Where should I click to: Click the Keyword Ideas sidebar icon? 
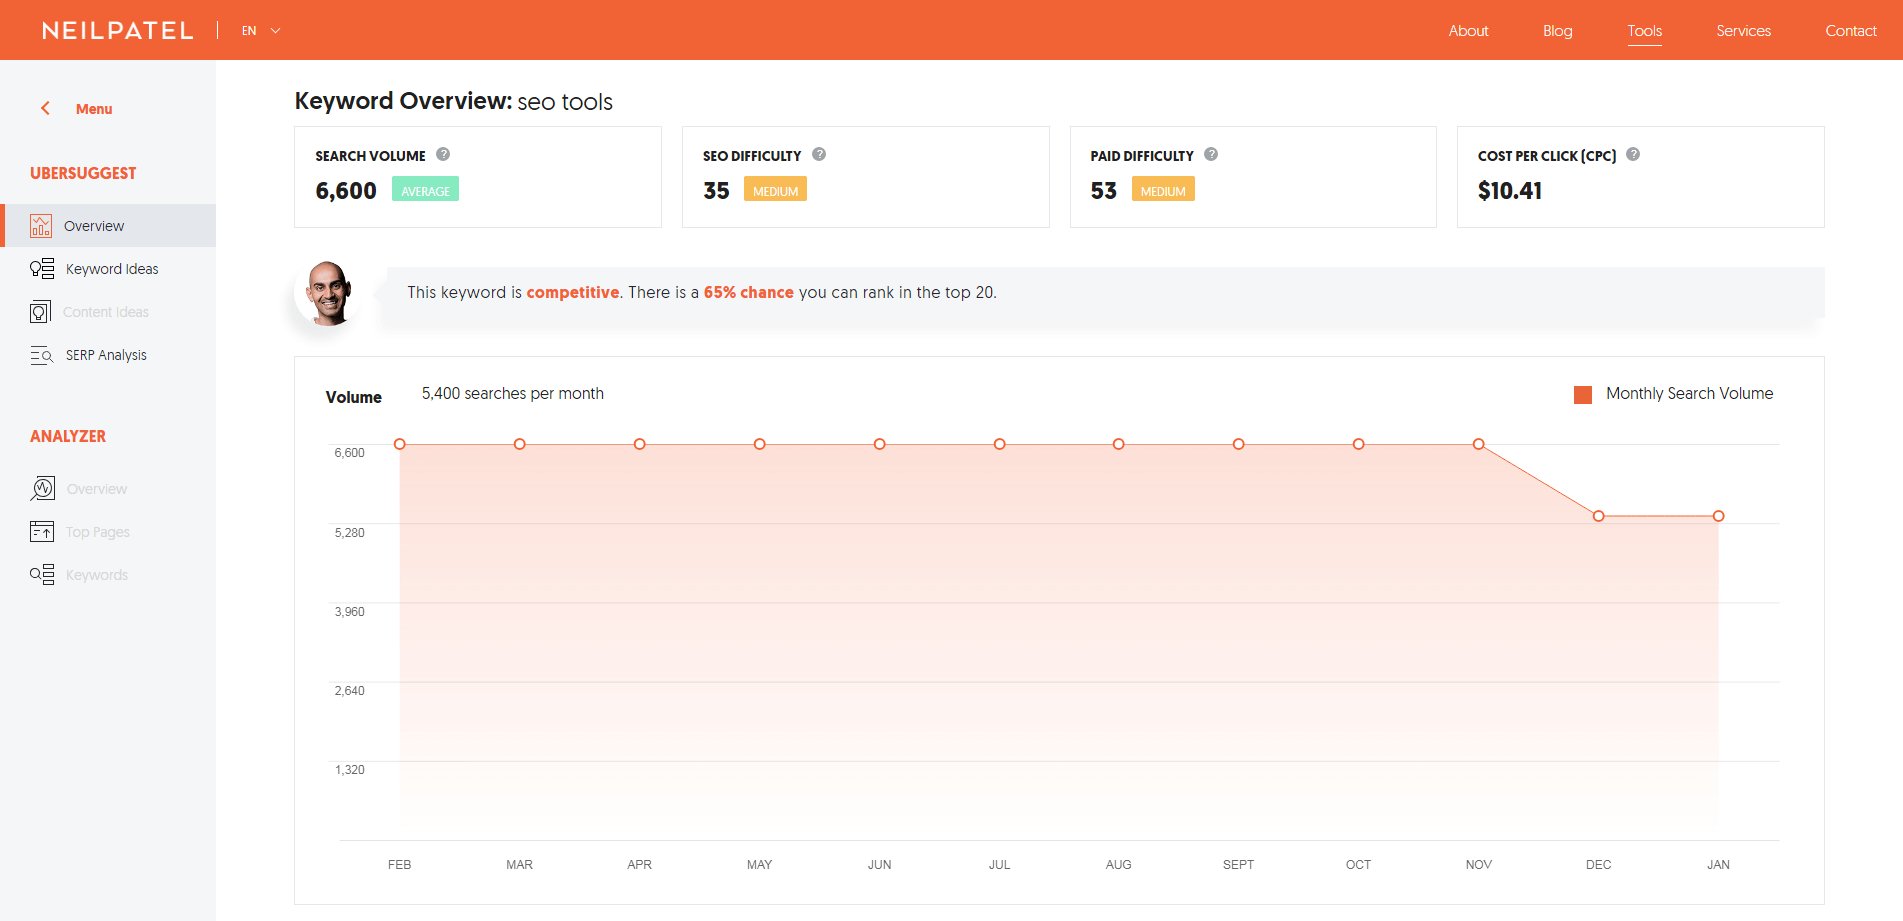42,269
